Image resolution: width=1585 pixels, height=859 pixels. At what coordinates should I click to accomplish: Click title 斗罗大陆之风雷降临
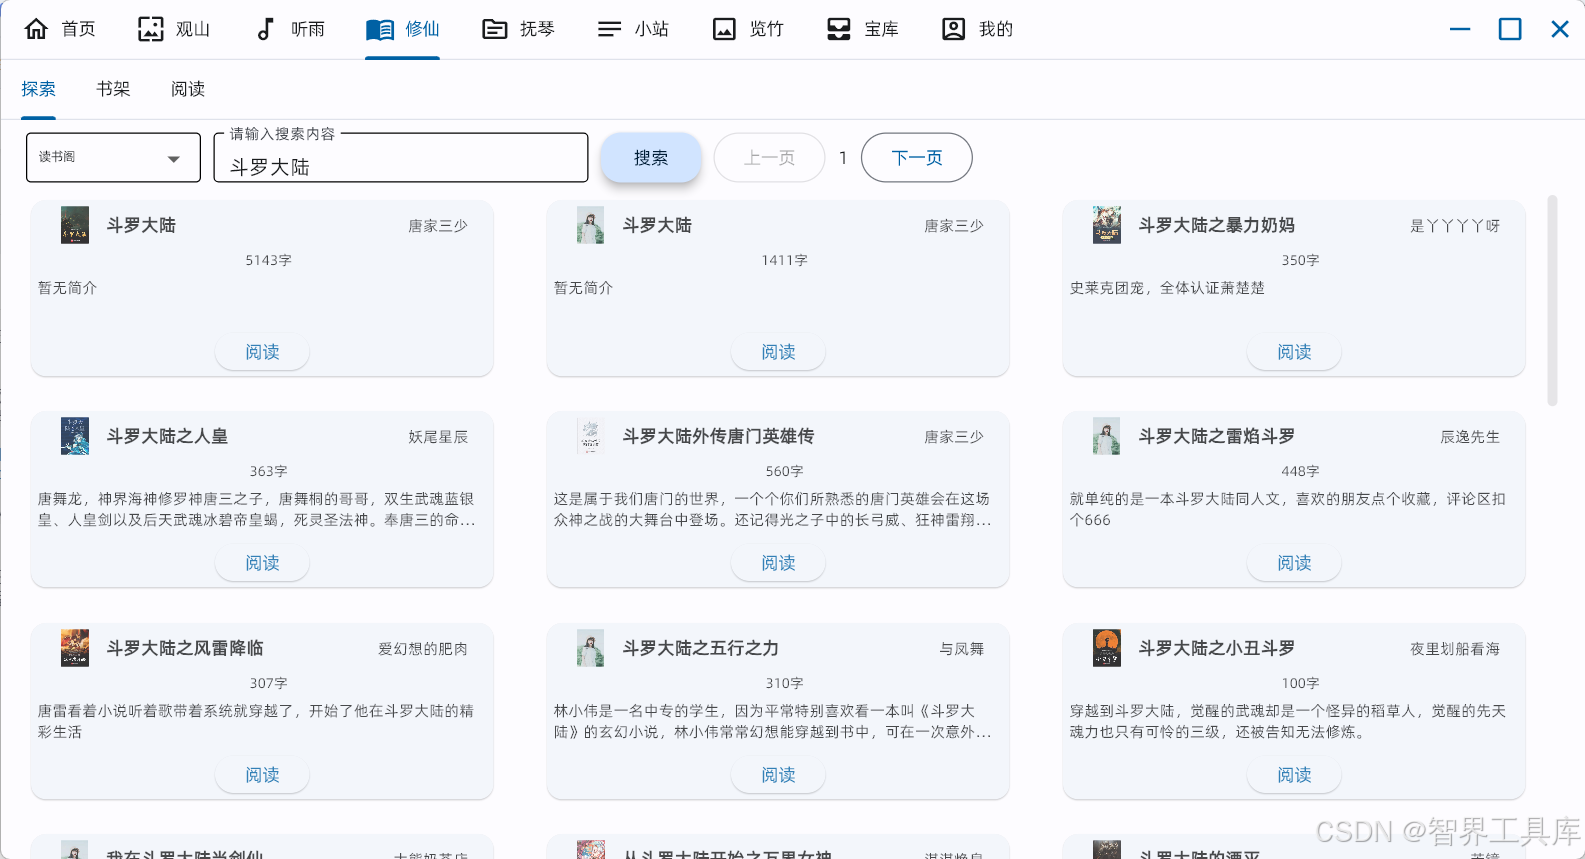[185, 648]
